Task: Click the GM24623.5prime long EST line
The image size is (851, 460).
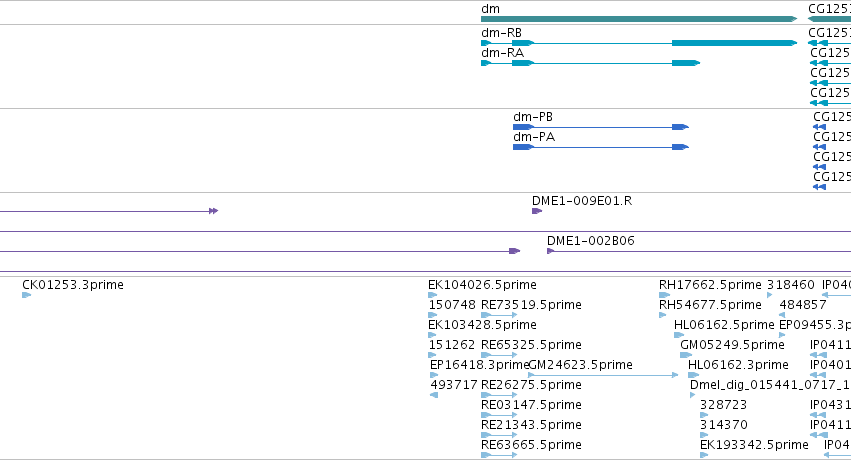Action: 603,375
